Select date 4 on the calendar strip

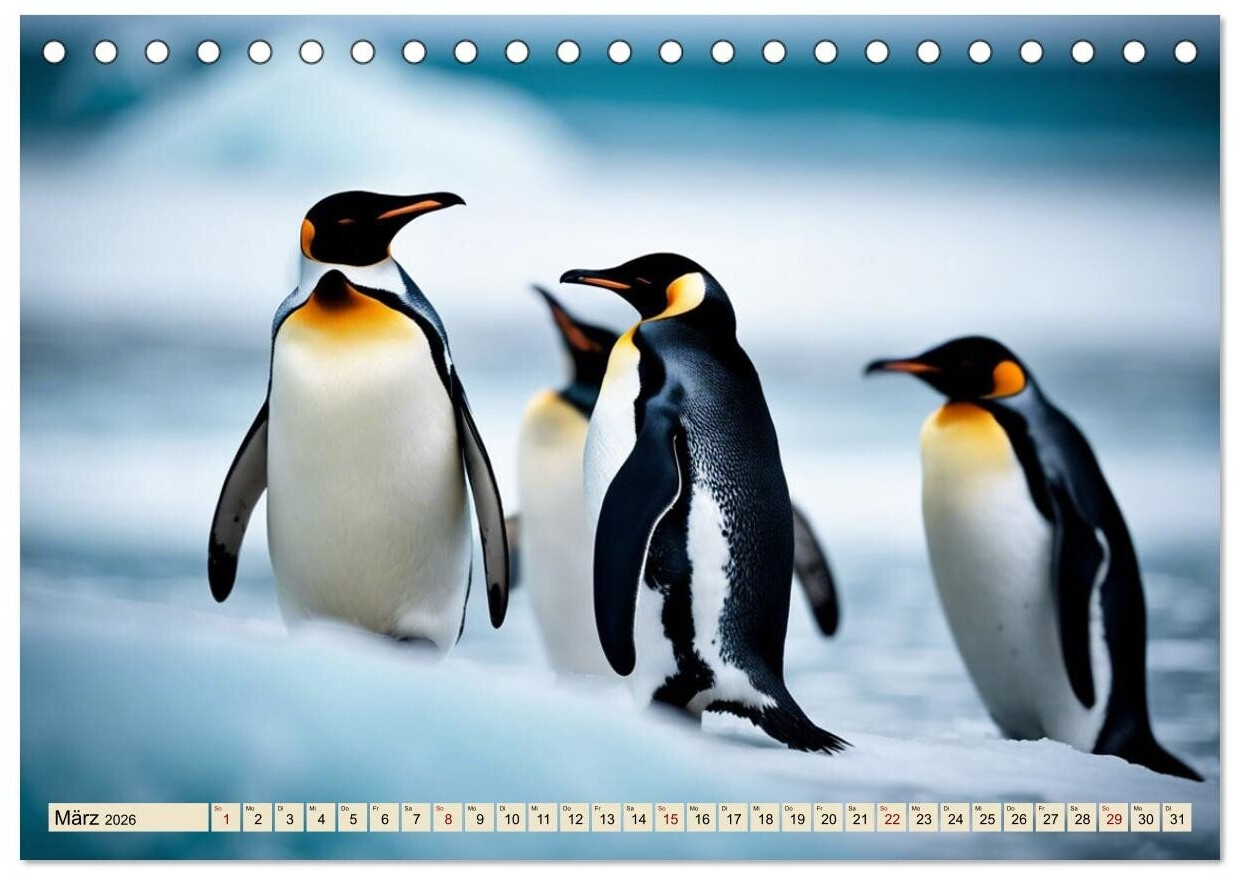point(321,818)
